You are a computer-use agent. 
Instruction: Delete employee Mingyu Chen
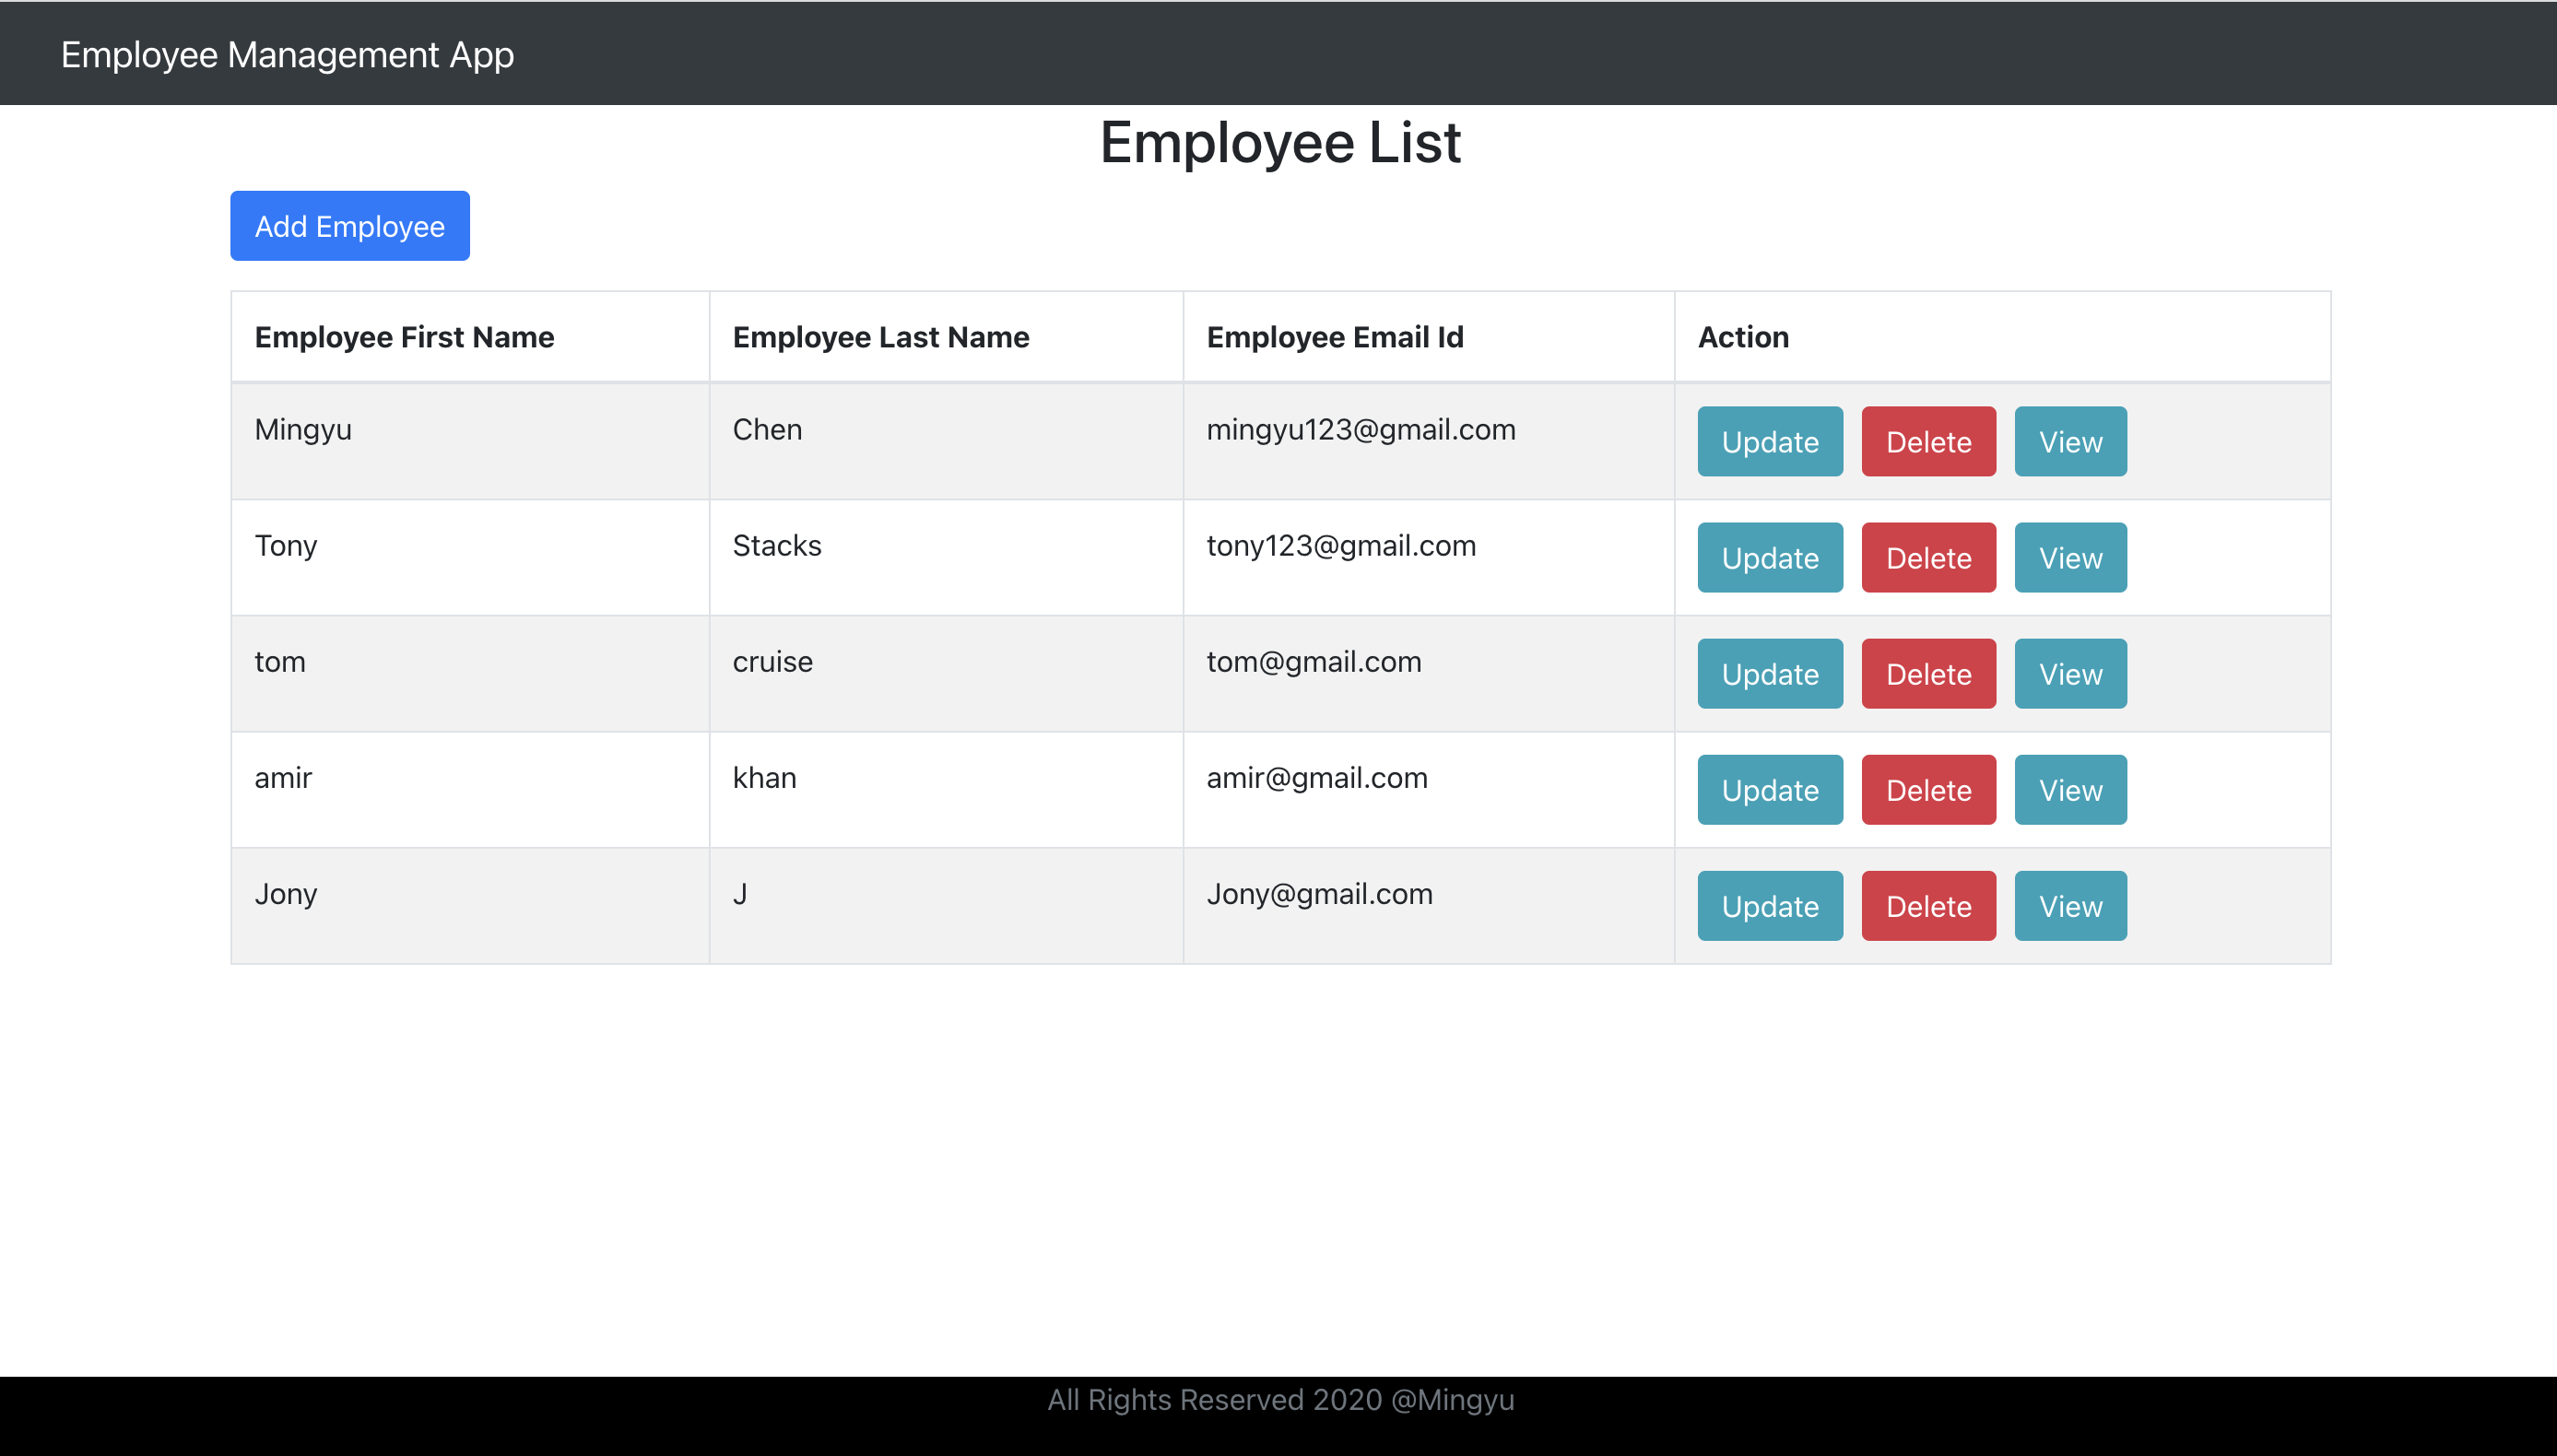tap(1927, 441)
